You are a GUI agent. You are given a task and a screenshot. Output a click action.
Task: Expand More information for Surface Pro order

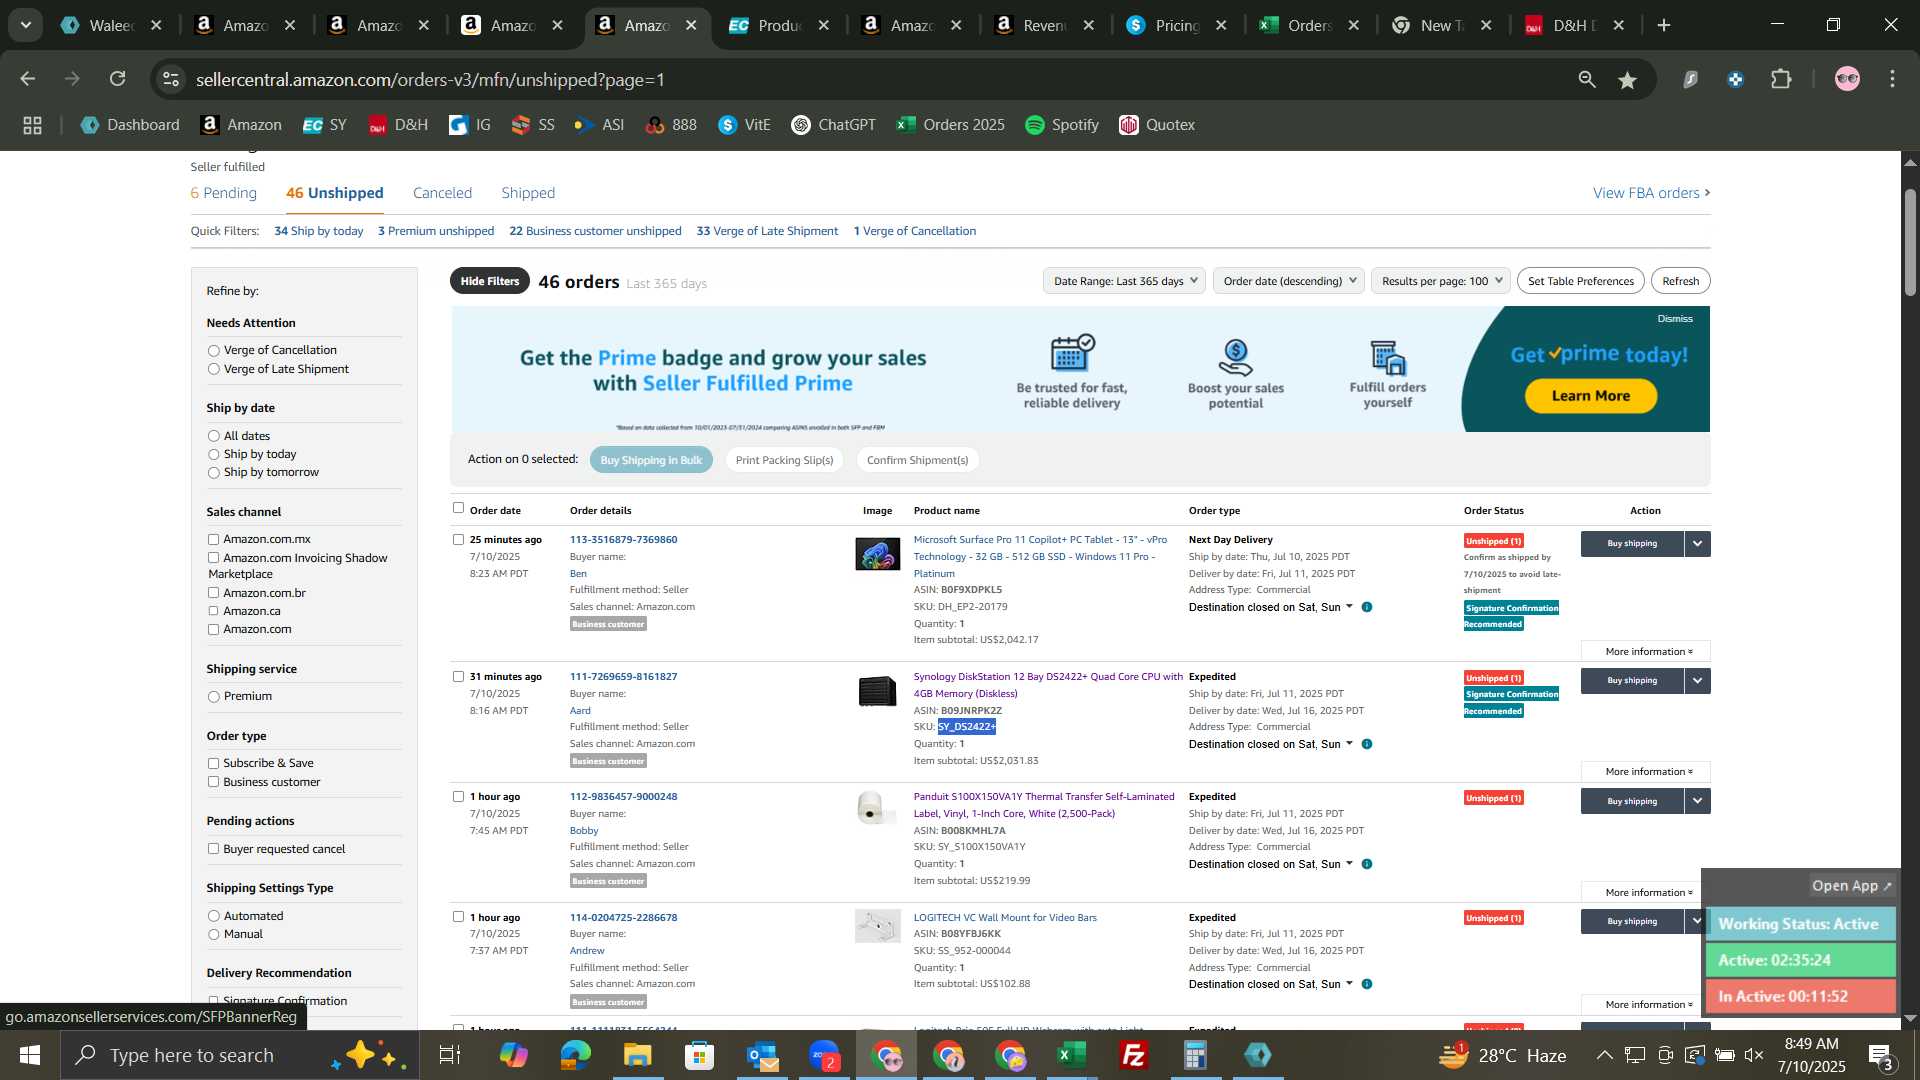[x=1646, y=652]
